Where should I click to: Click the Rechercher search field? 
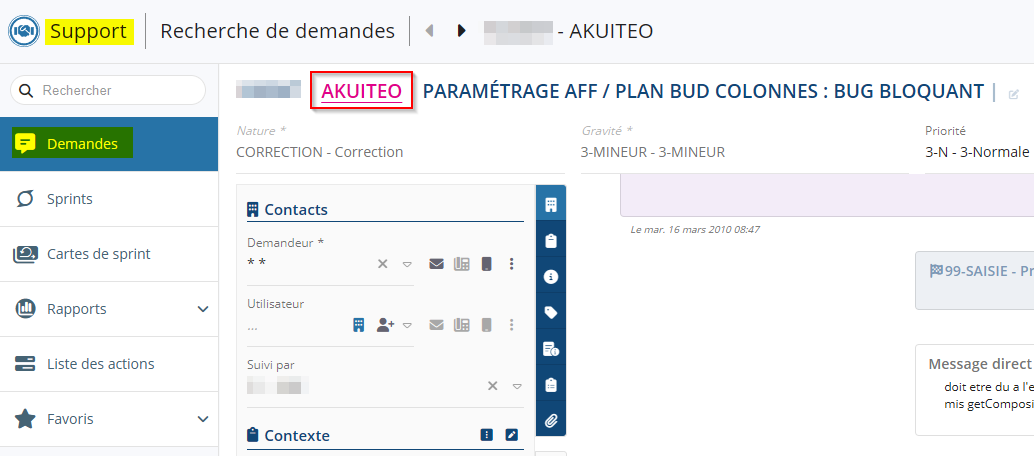tap(115, 90)
